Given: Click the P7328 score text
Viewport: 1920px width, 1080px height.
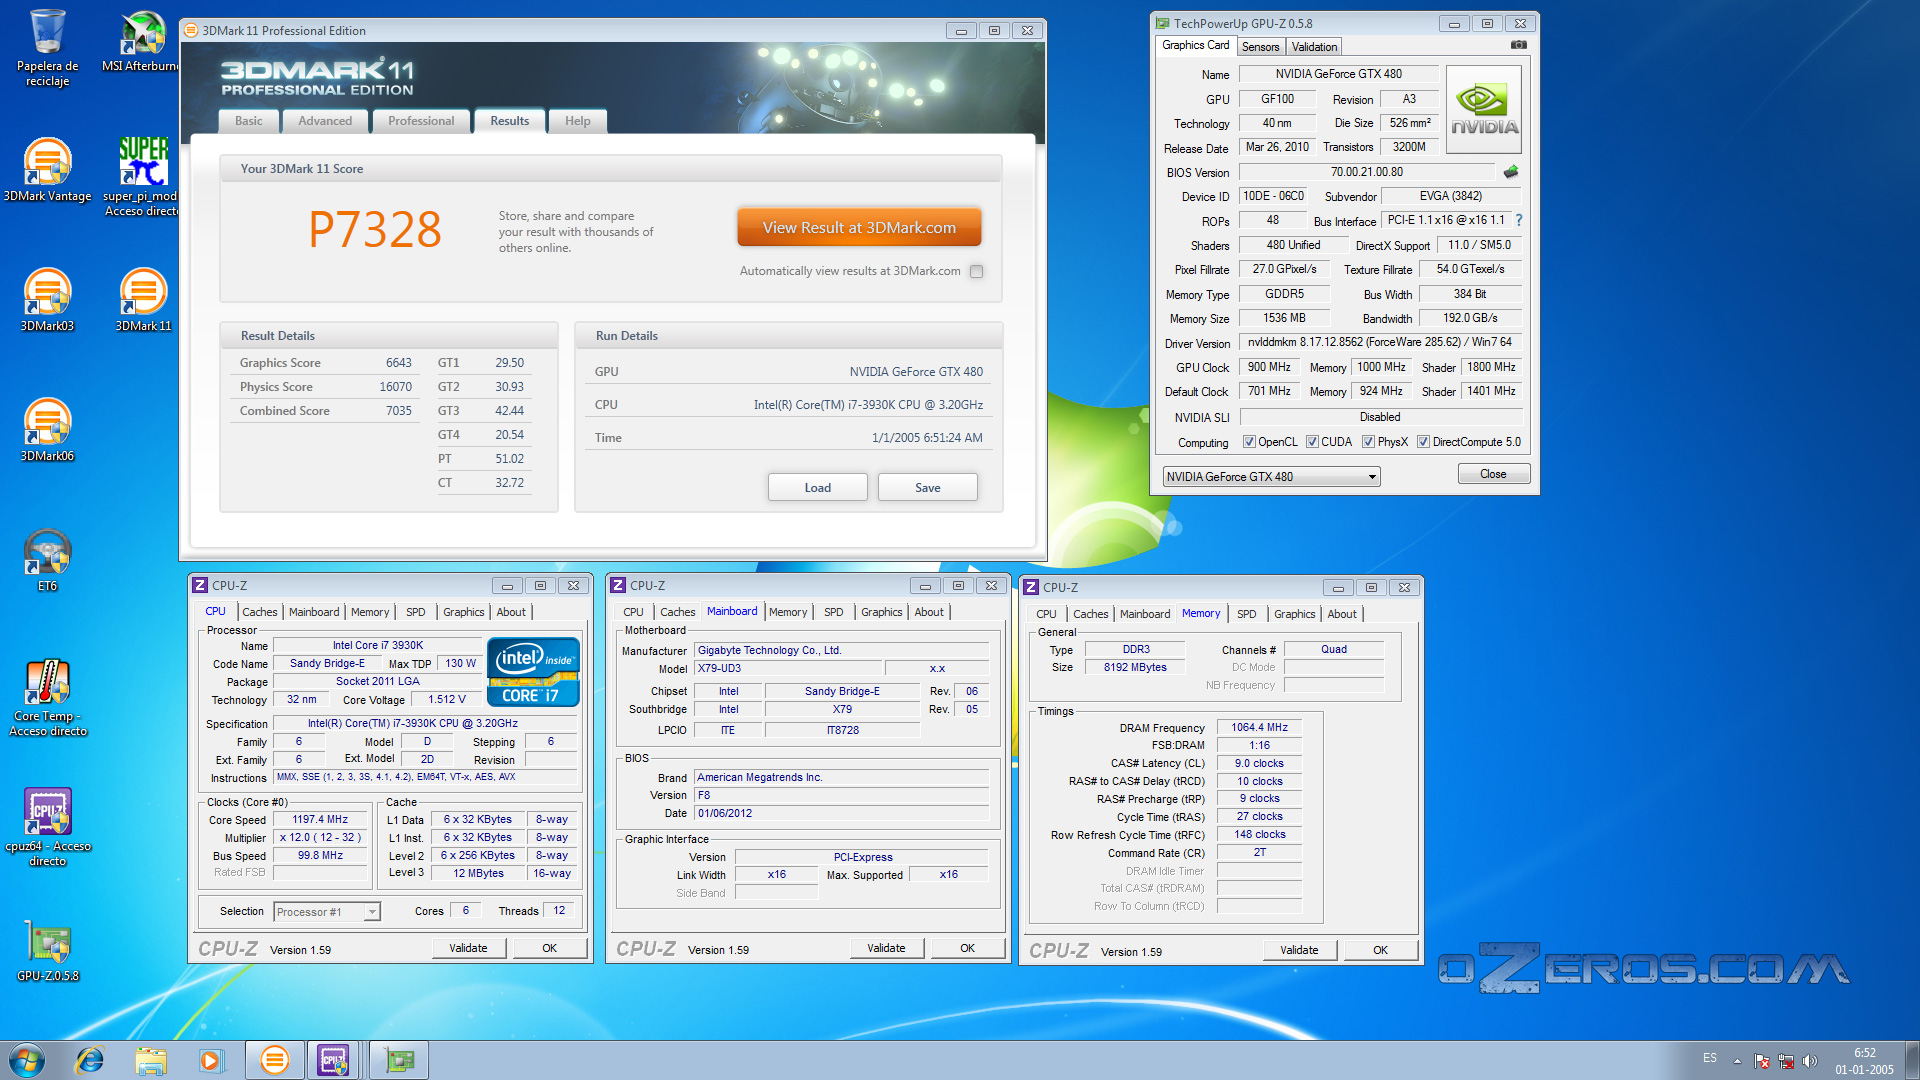Looking at the screenshot, I should pyautogui.click(x=375, y=229).
